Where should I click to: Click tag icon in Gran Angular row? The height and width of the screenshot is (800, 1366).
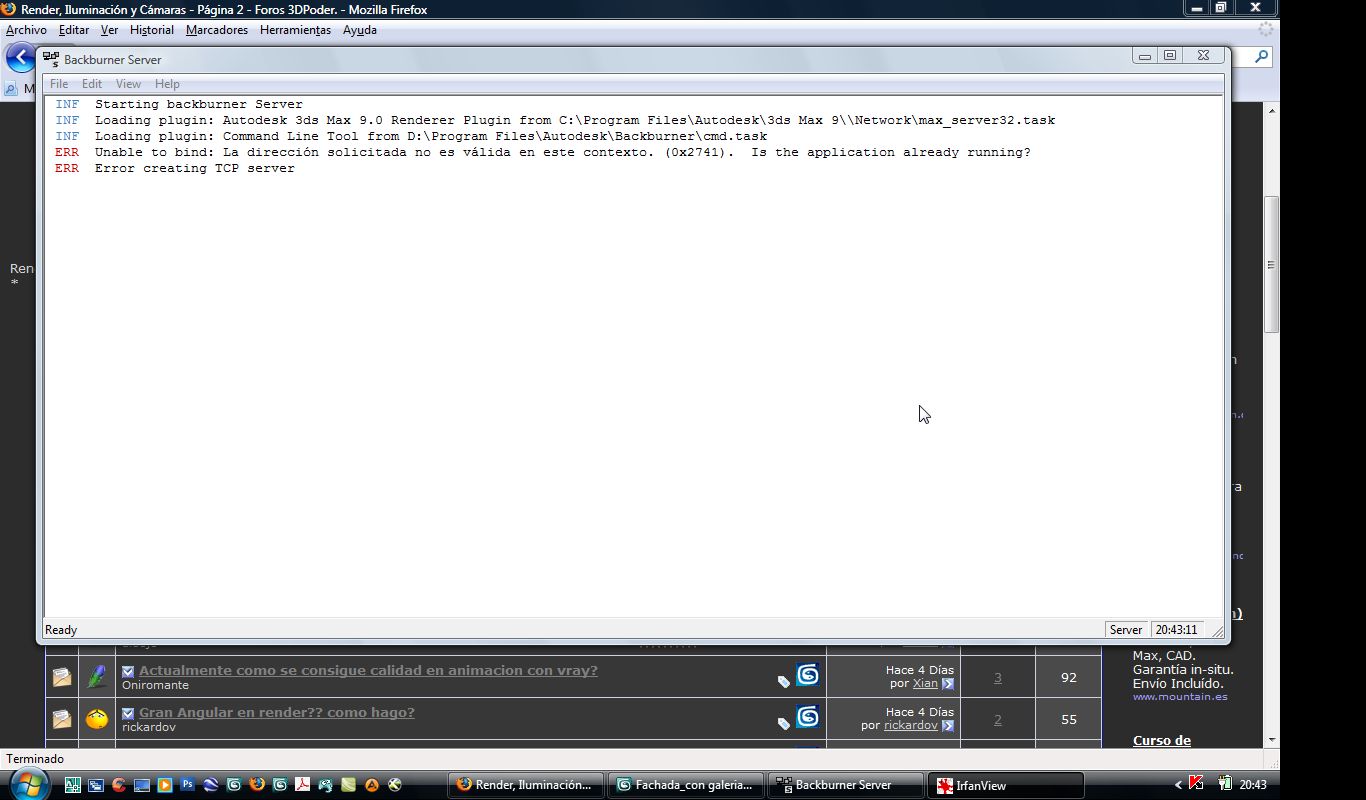[x=784, y=724]
